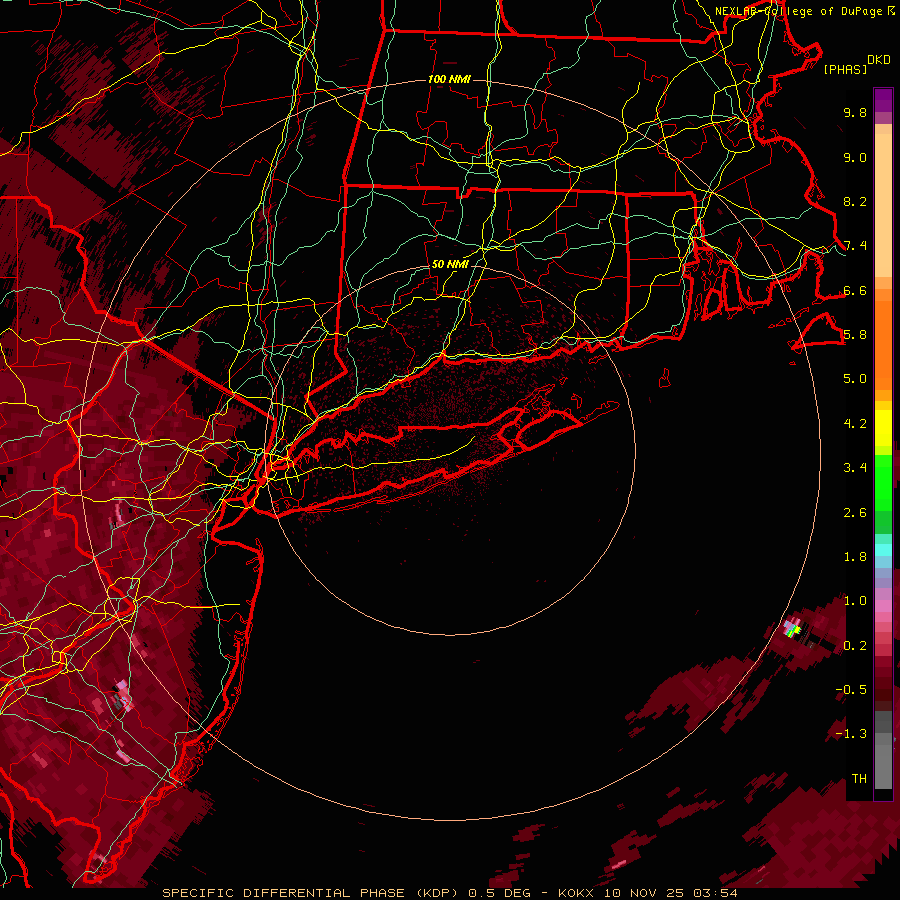The height and width of the screenshot is (900, 900).
Task: Click the -1.3 legend value
Action: coord(851,734)
